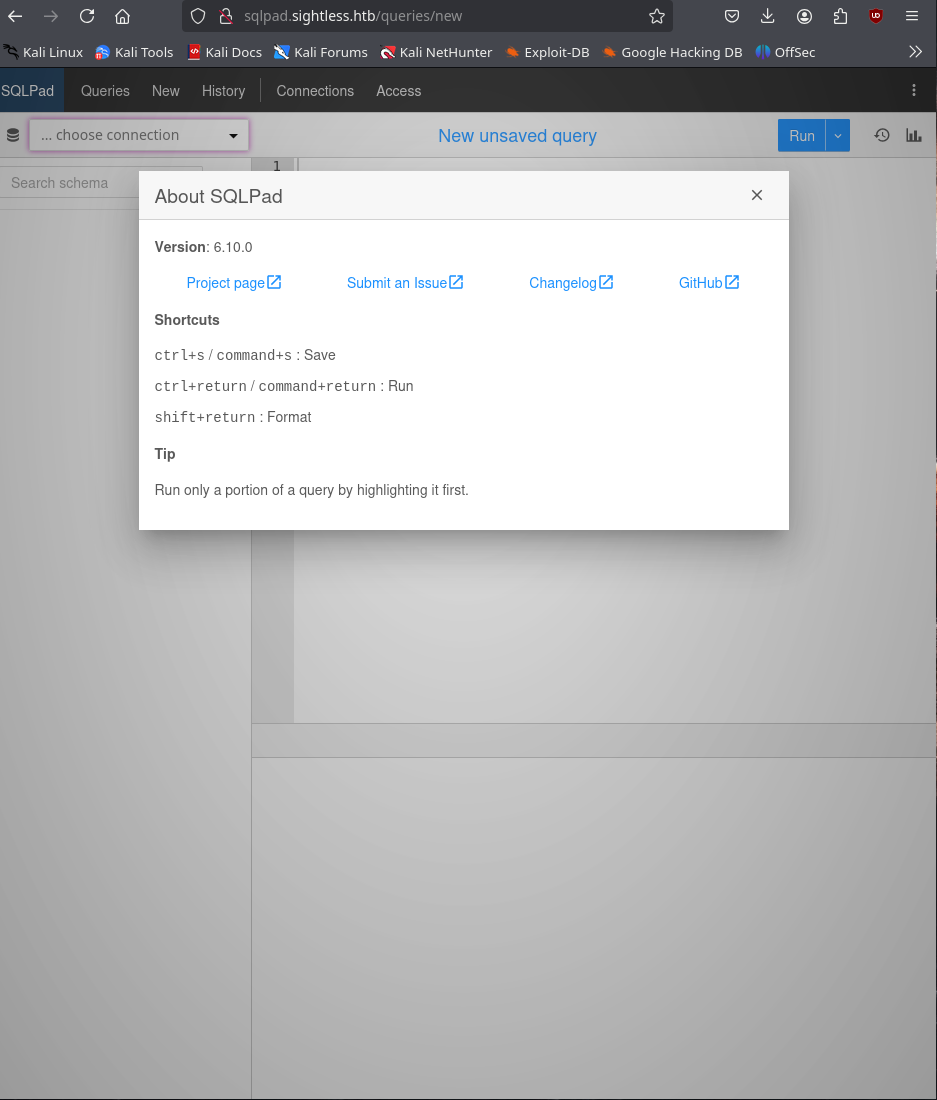The width and height of the screenshot is (937, 1100).
Task: Open the GitHub link
Action: (x=708, y=283)
